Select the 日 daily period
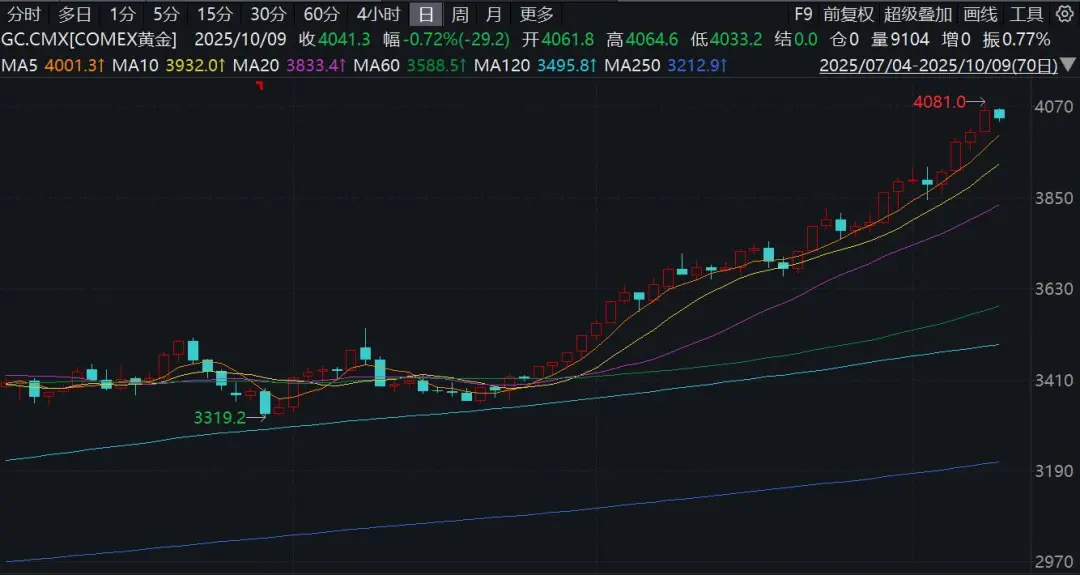This screenshot has width=1080, height=575. pyautogui.click(x=426, y=14)
